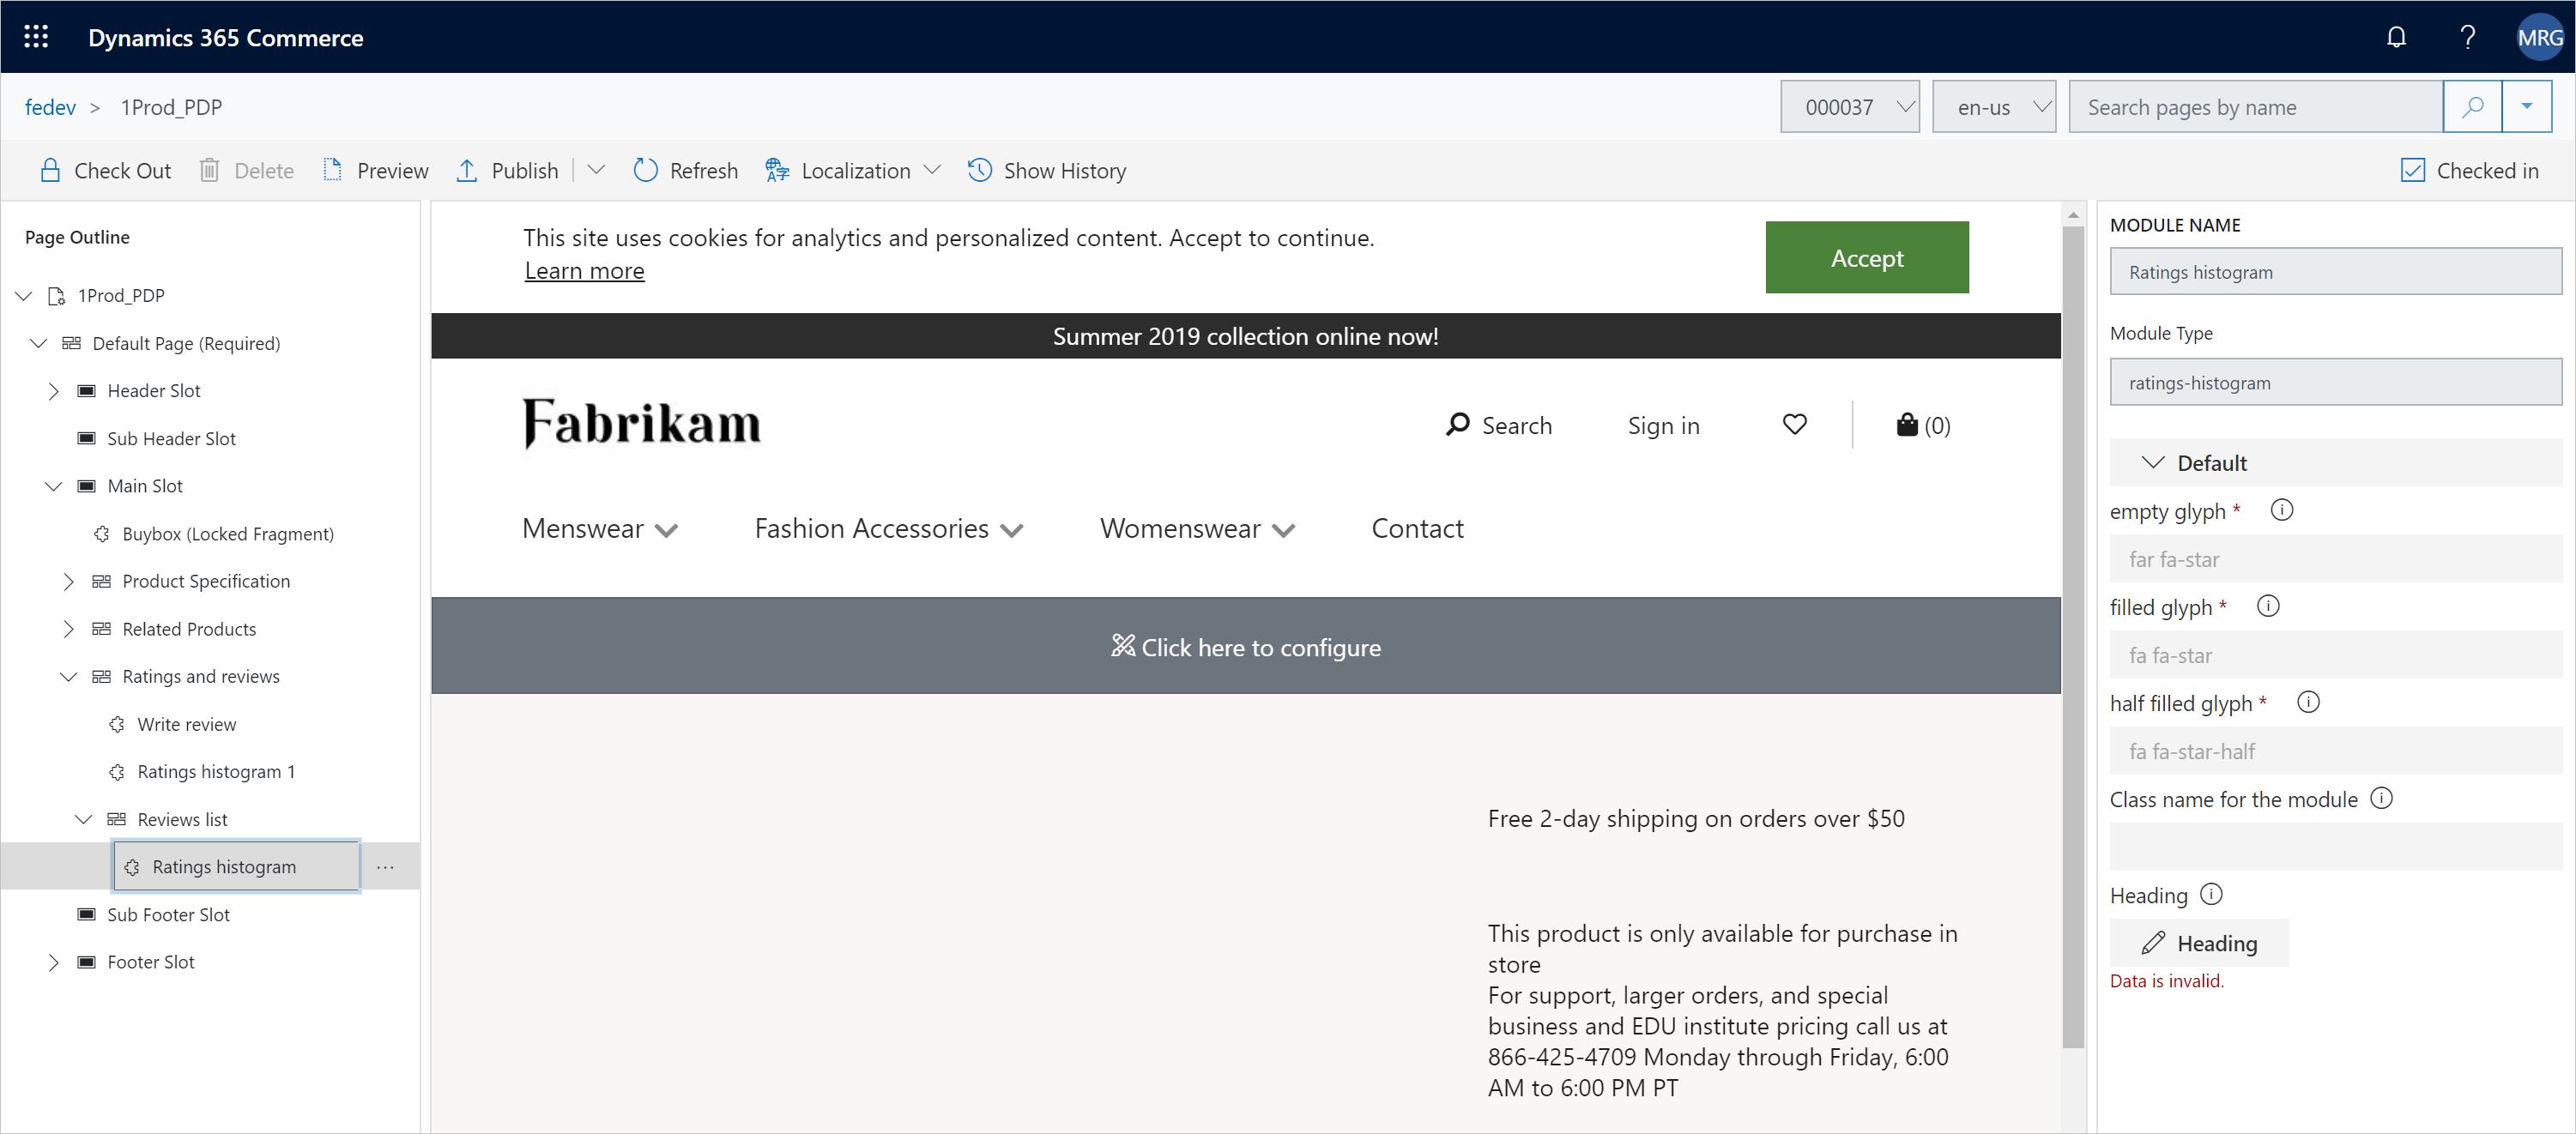Click the Learn more cookie policy link
2576x1134 pixels.
[584, 269]
